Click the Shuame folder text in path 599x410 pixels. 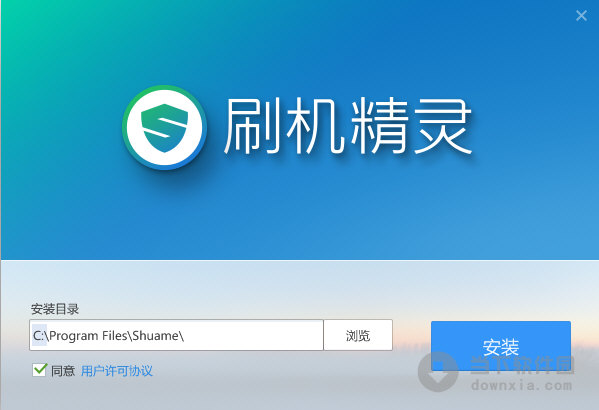point(155,335)
